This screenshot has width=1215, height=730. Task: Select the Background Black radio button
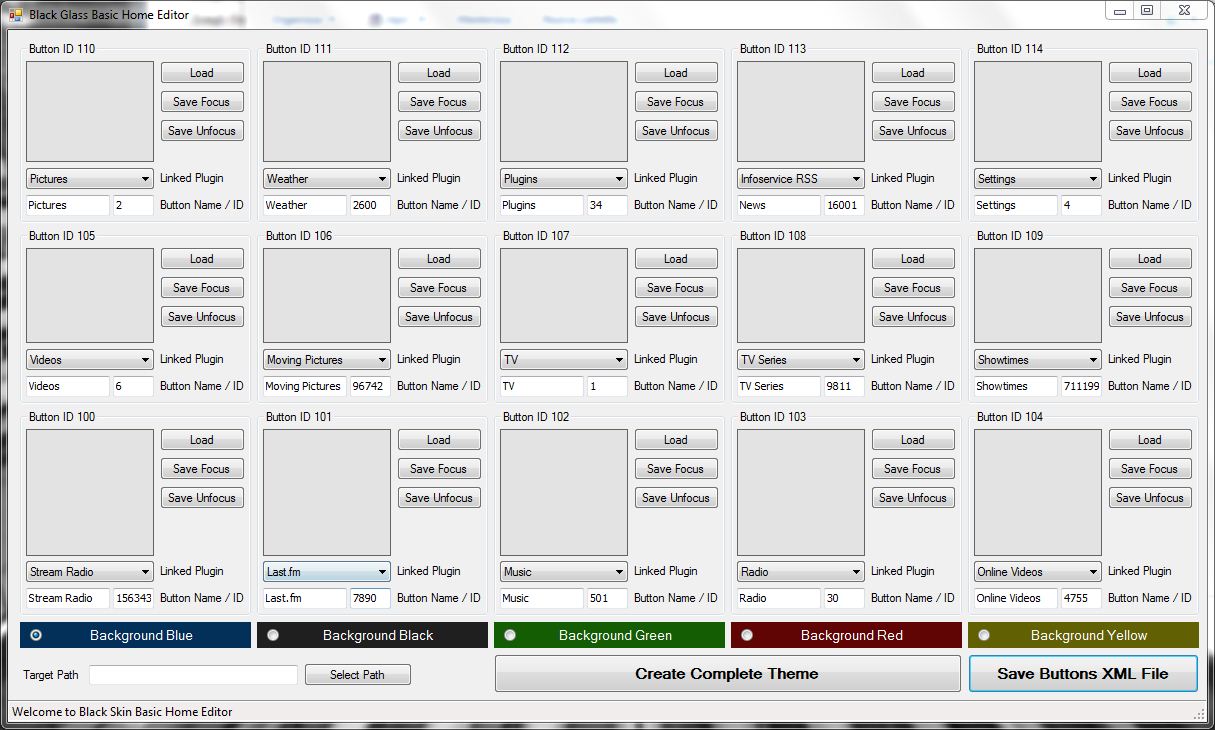tap(273, 635)
